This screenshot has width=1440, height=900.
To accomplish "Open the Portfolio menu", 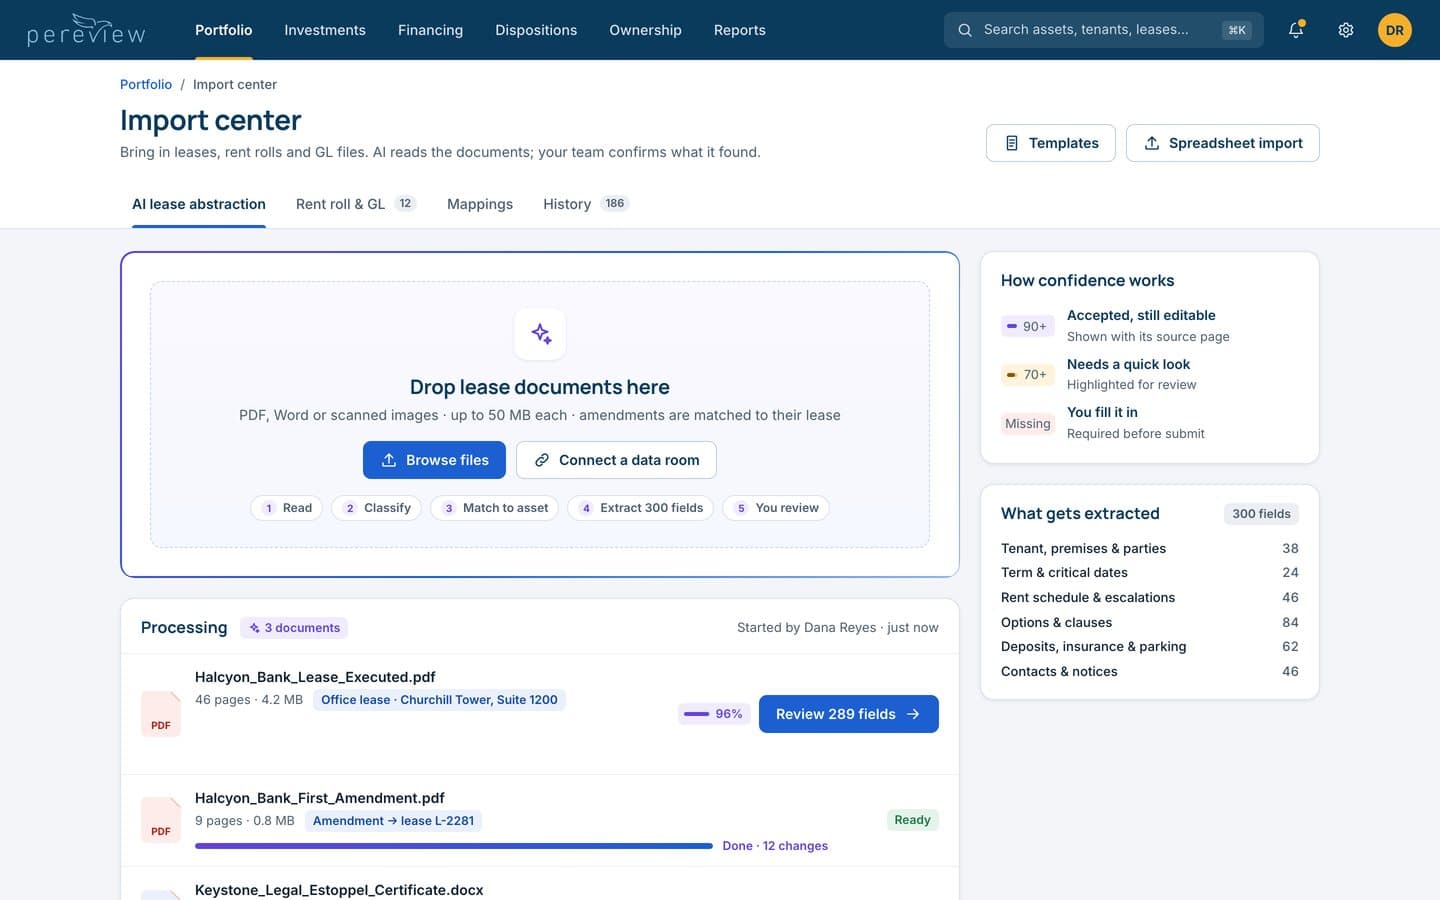I will (x=224, y=30).
